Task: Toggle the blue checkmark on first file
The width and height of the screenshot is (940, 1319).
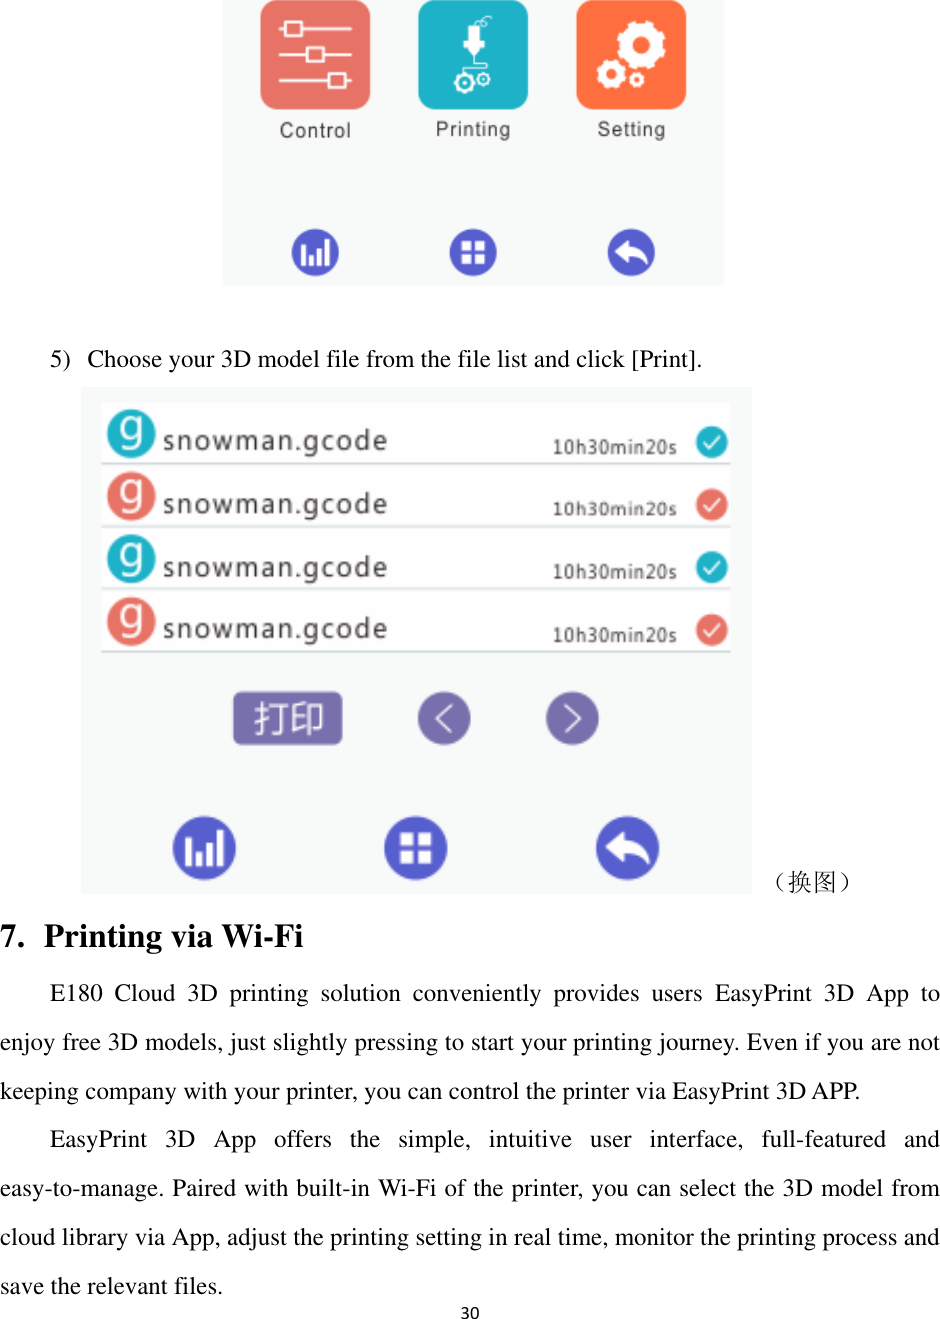Action: point(712,442)
